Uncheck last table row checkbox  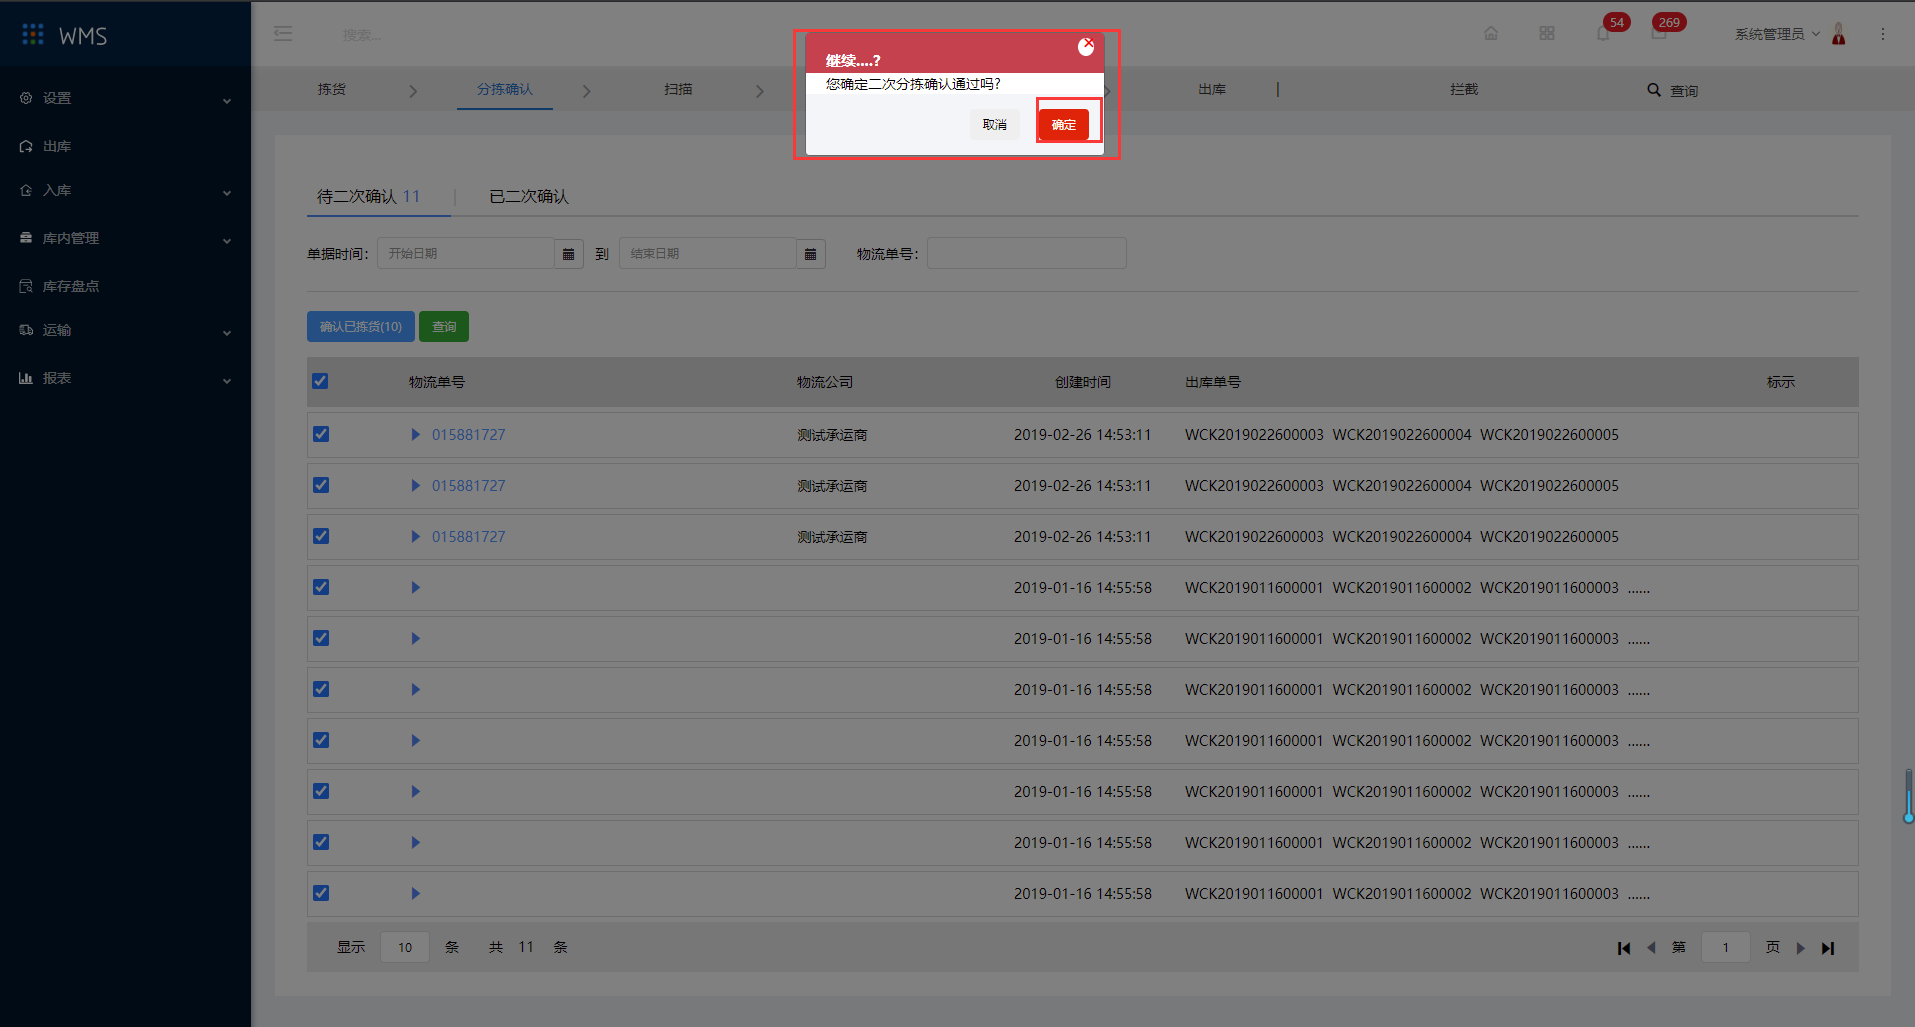point(321,893)
